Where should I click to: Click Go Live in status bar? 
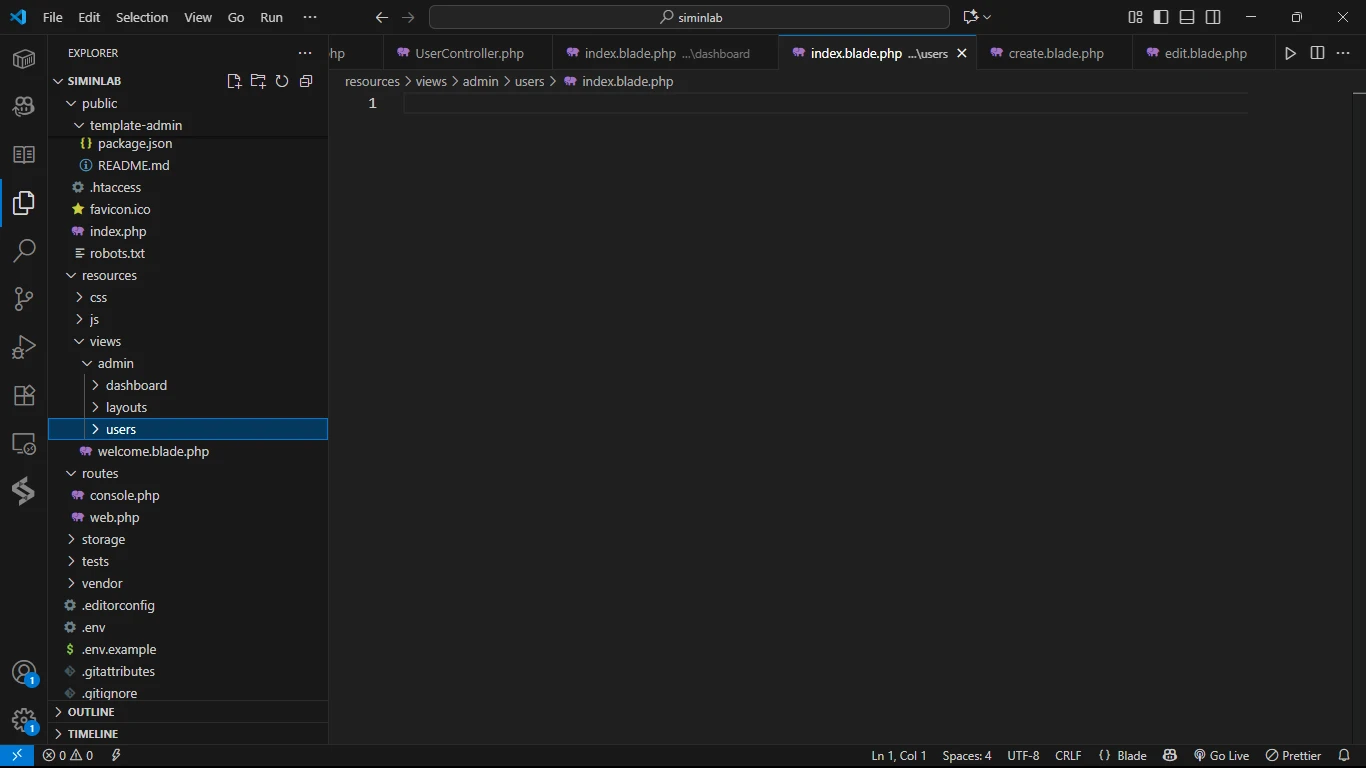[x=1221, y=756]
